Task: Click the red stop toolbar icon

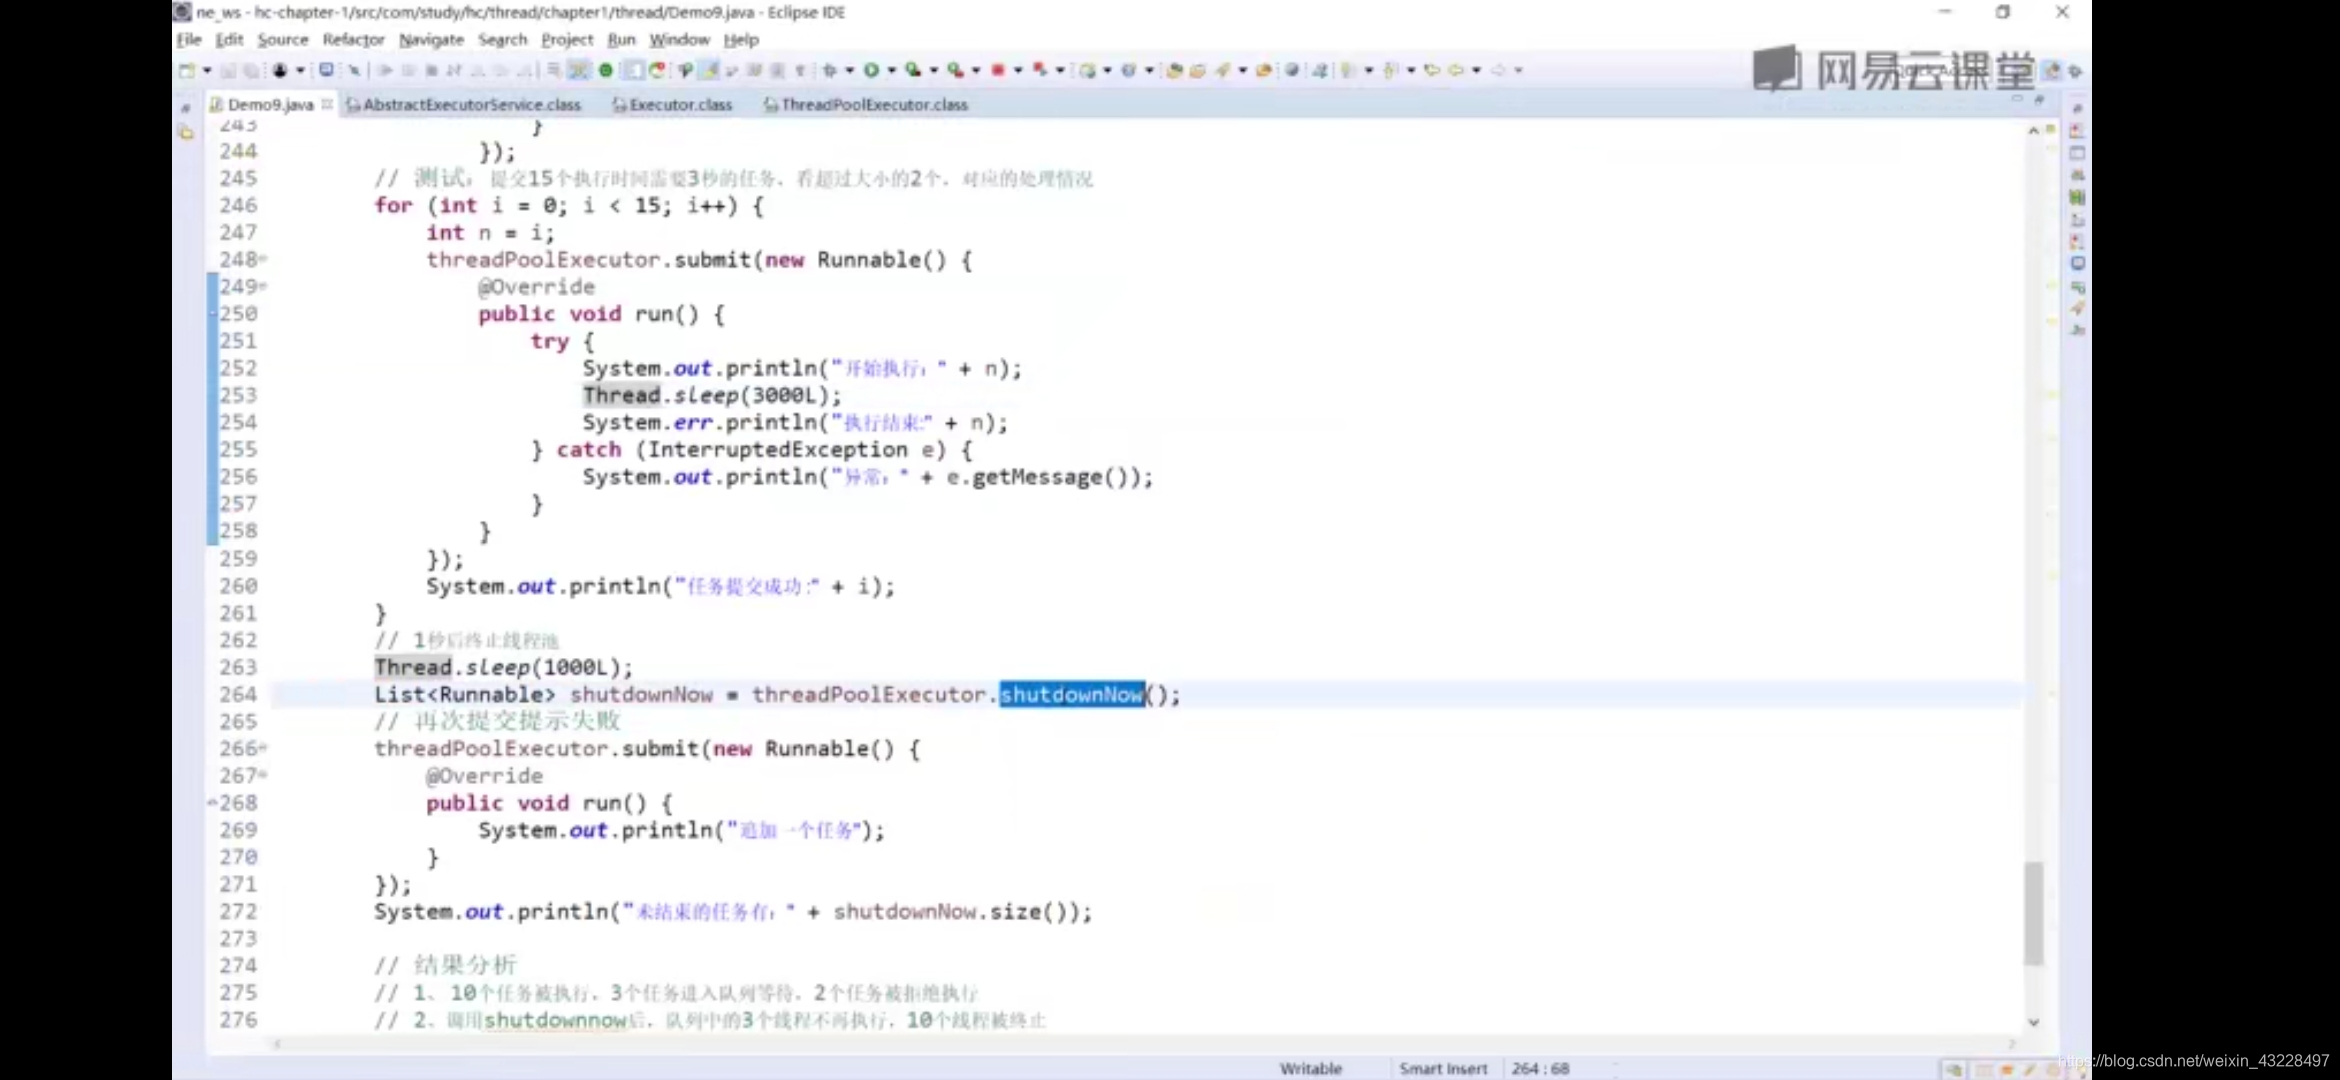Action: (998, 70)
